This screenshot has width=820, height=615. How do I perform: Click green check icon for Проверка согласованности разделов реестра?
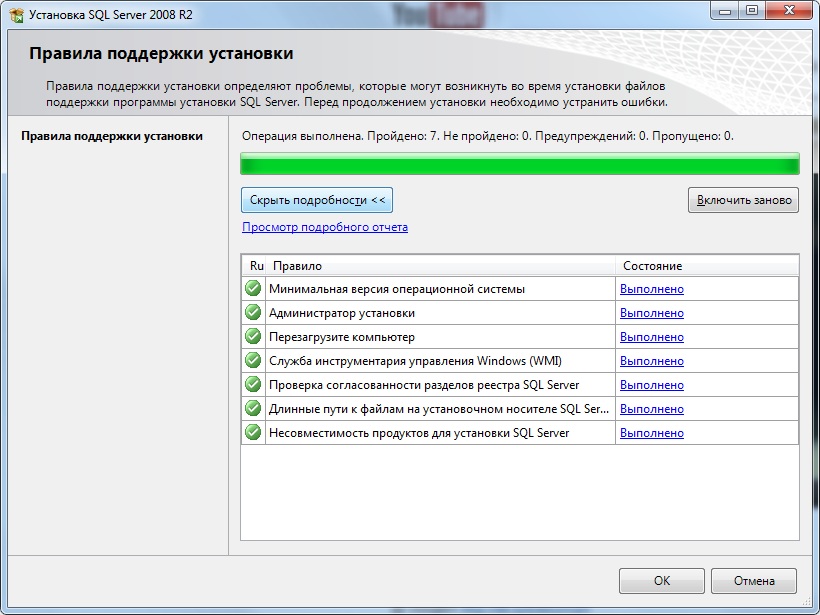[253, 384]
